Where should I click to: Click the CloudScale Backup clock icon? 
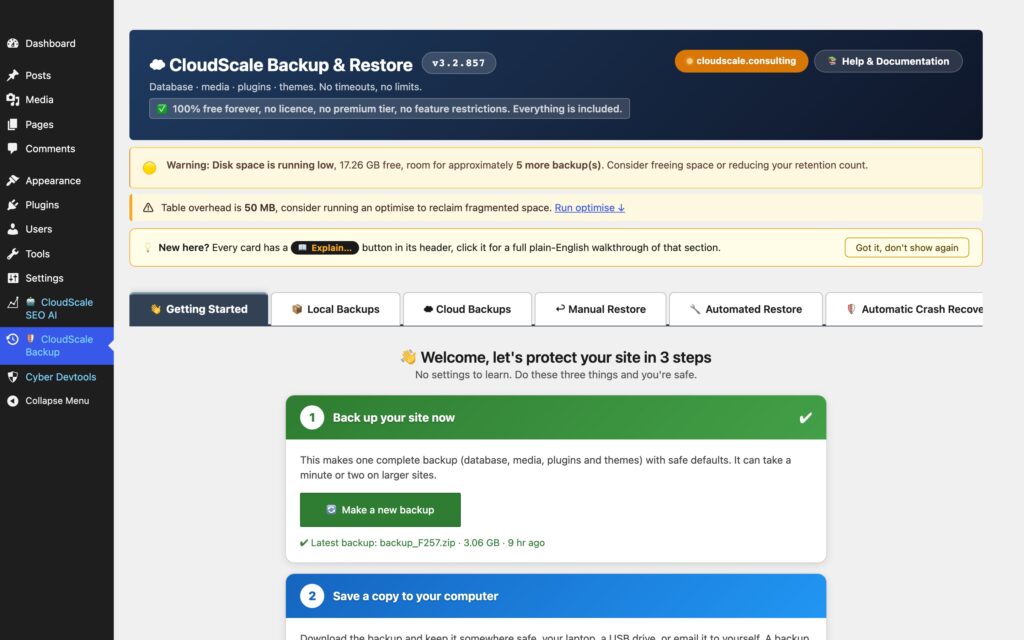coord(12,339)
